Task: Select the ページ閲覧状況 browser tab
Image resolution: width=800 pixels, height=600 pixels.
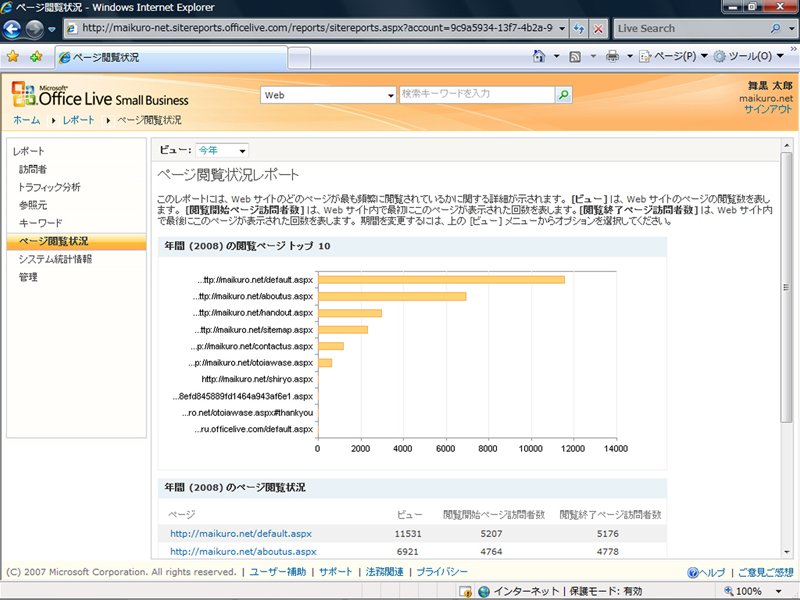Action: point(171,57)
